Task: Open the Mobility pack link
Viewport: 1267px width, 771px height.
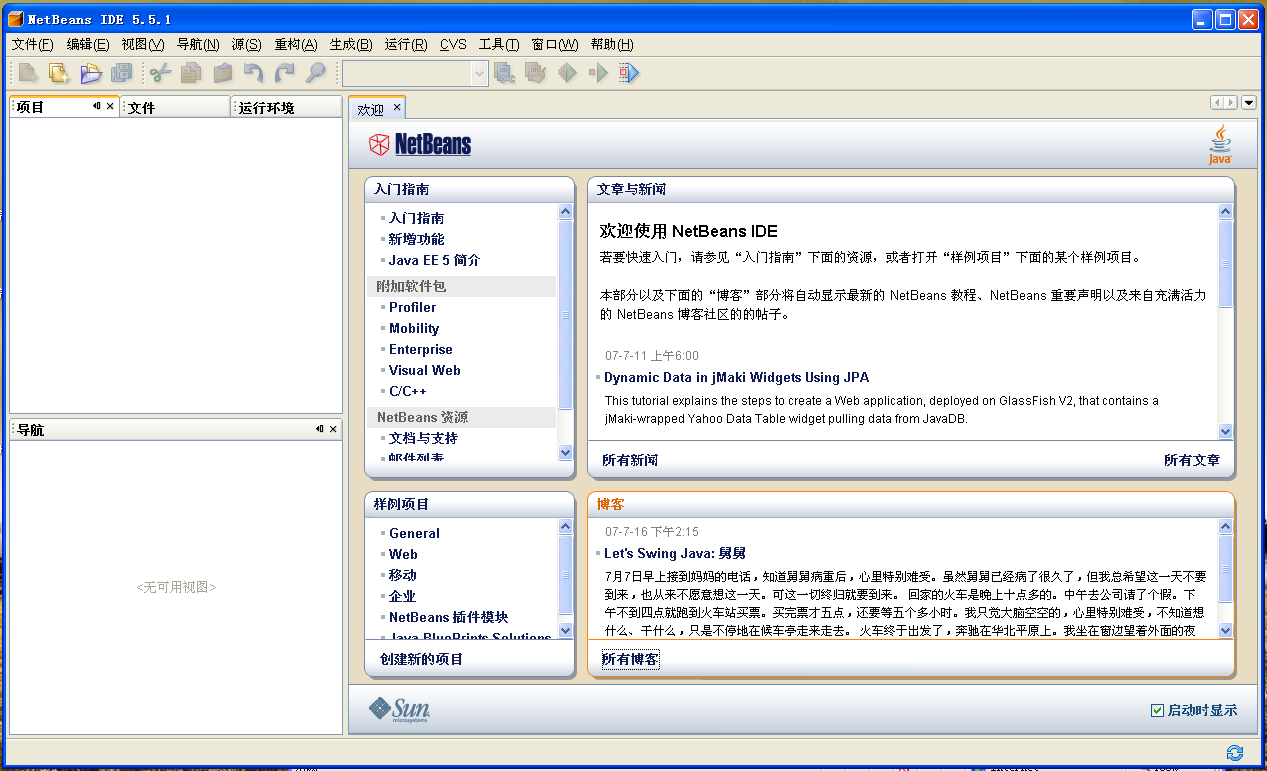Action: pyautogui.click(x=414, y=328)
